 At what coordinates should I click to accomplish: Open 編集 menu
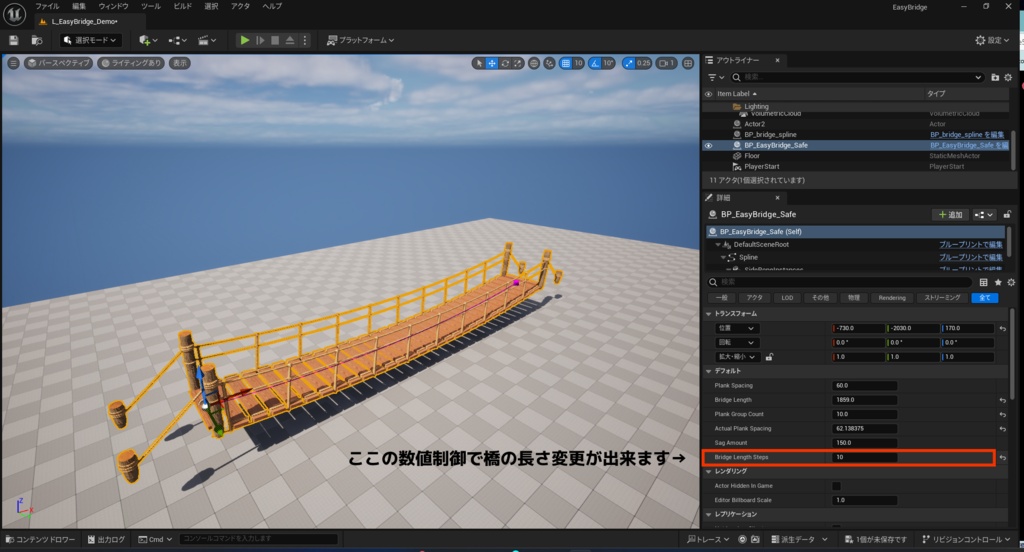click(79, 7)
